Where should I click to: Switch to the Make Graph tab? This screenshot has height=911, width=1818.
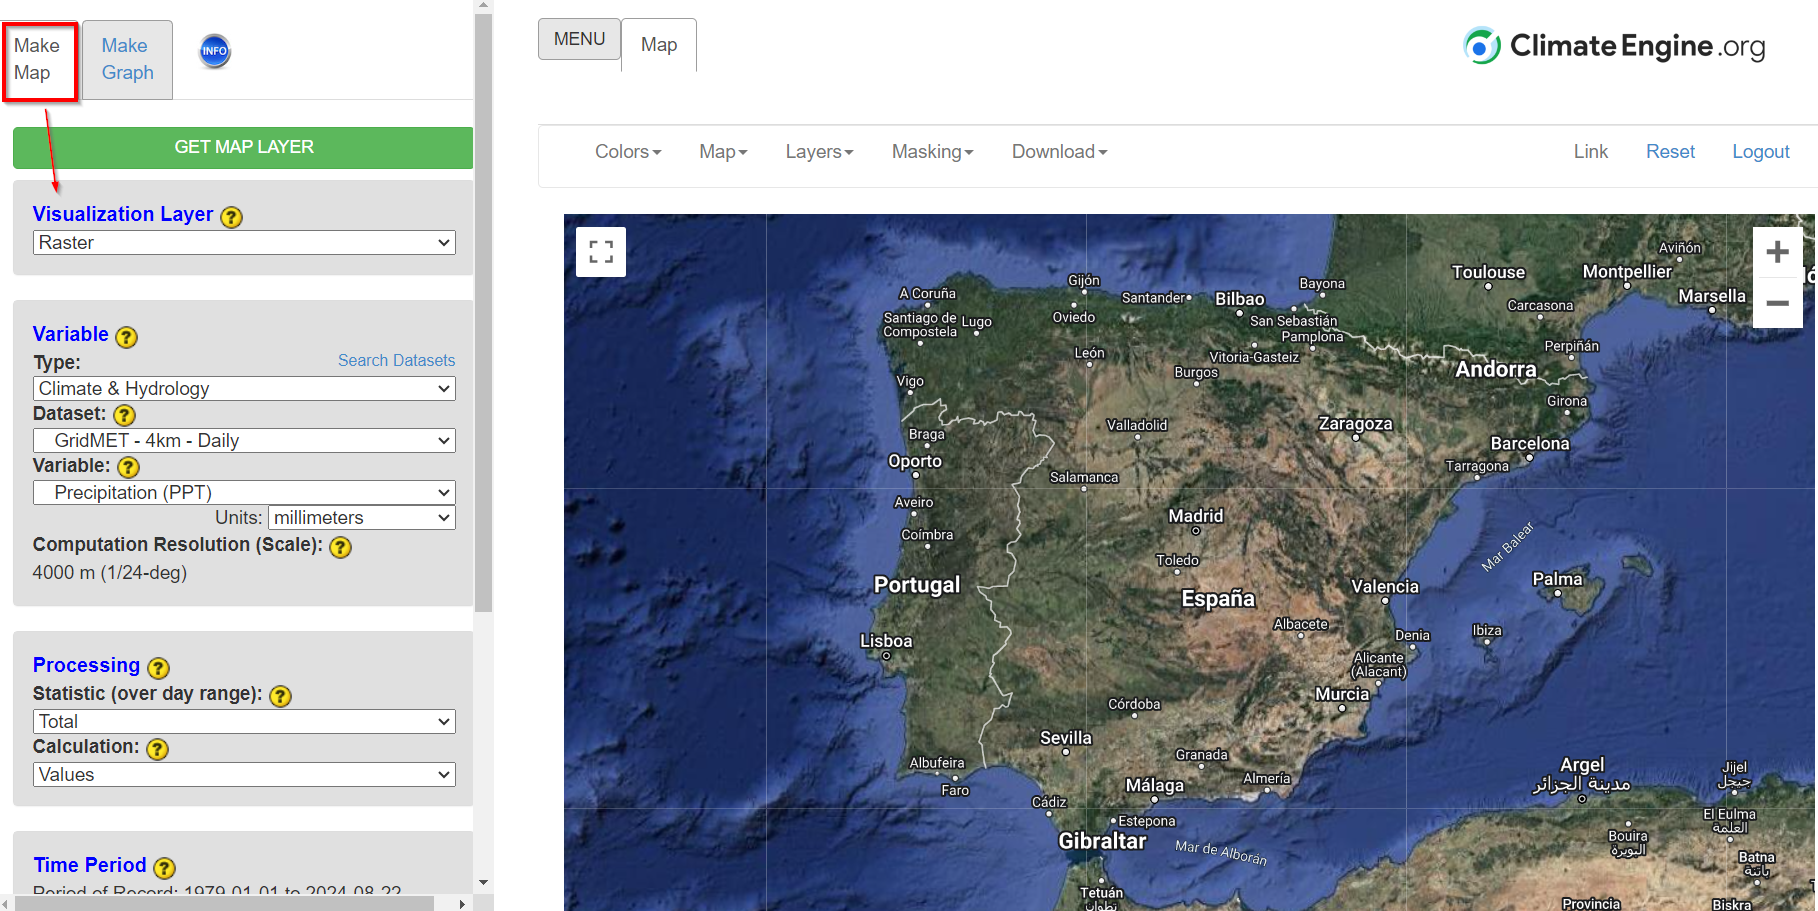coord(127,59)
